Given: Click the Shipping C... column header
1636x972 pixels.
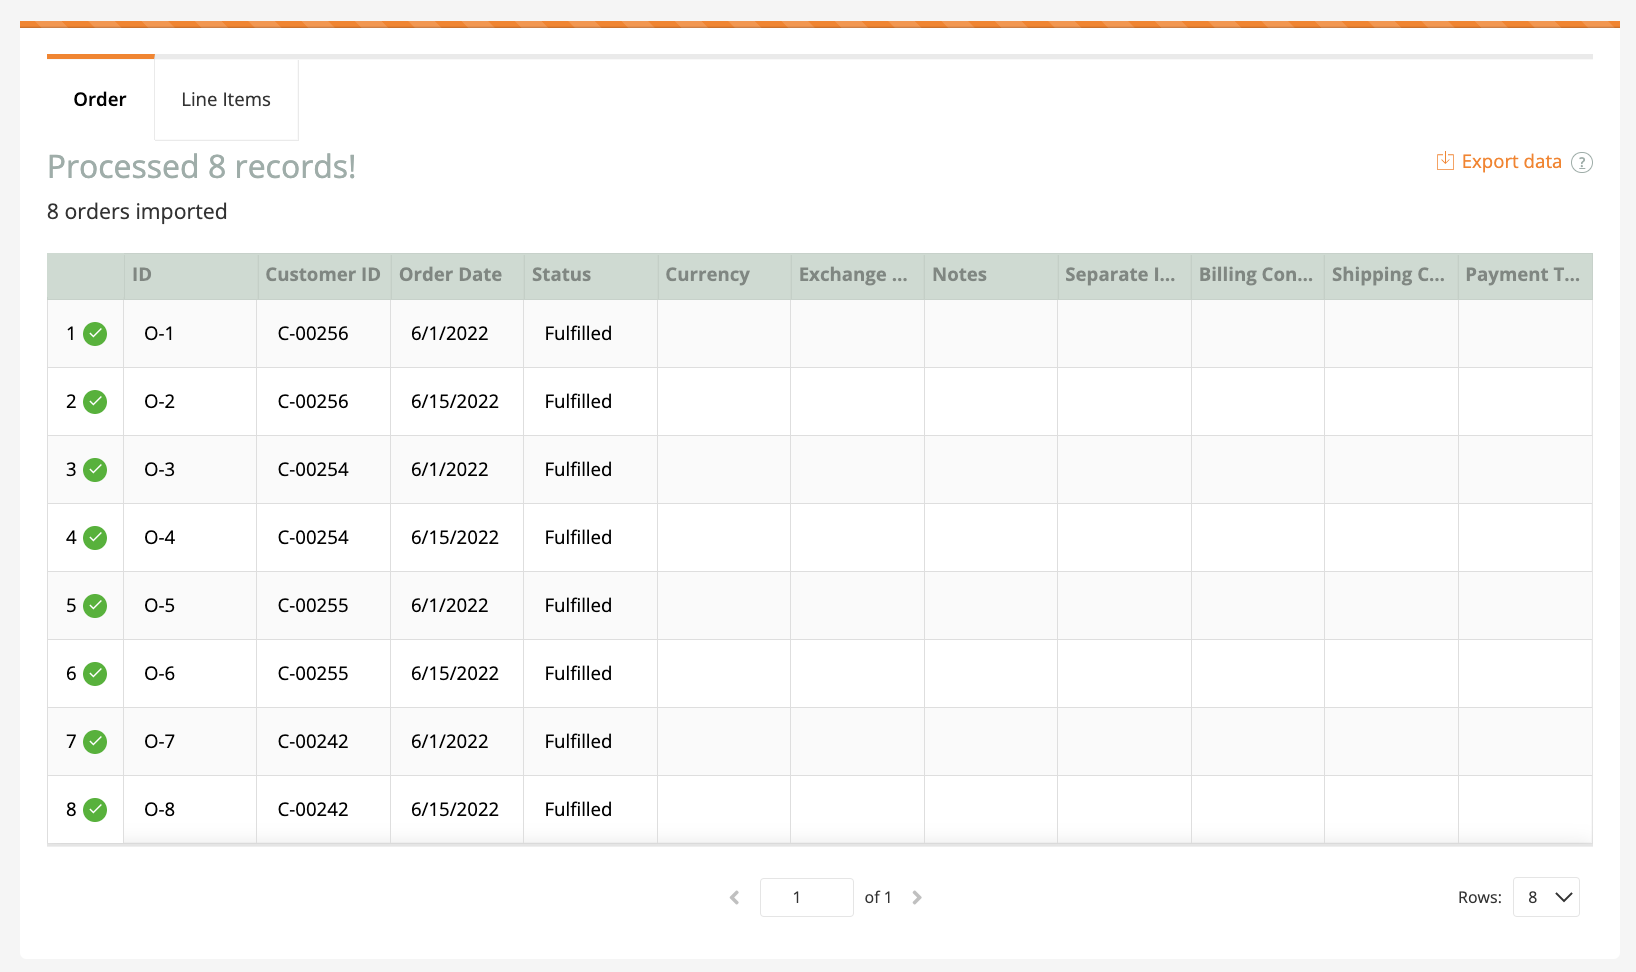Looking at the screenshot, I should click(x=1391, y=275).
